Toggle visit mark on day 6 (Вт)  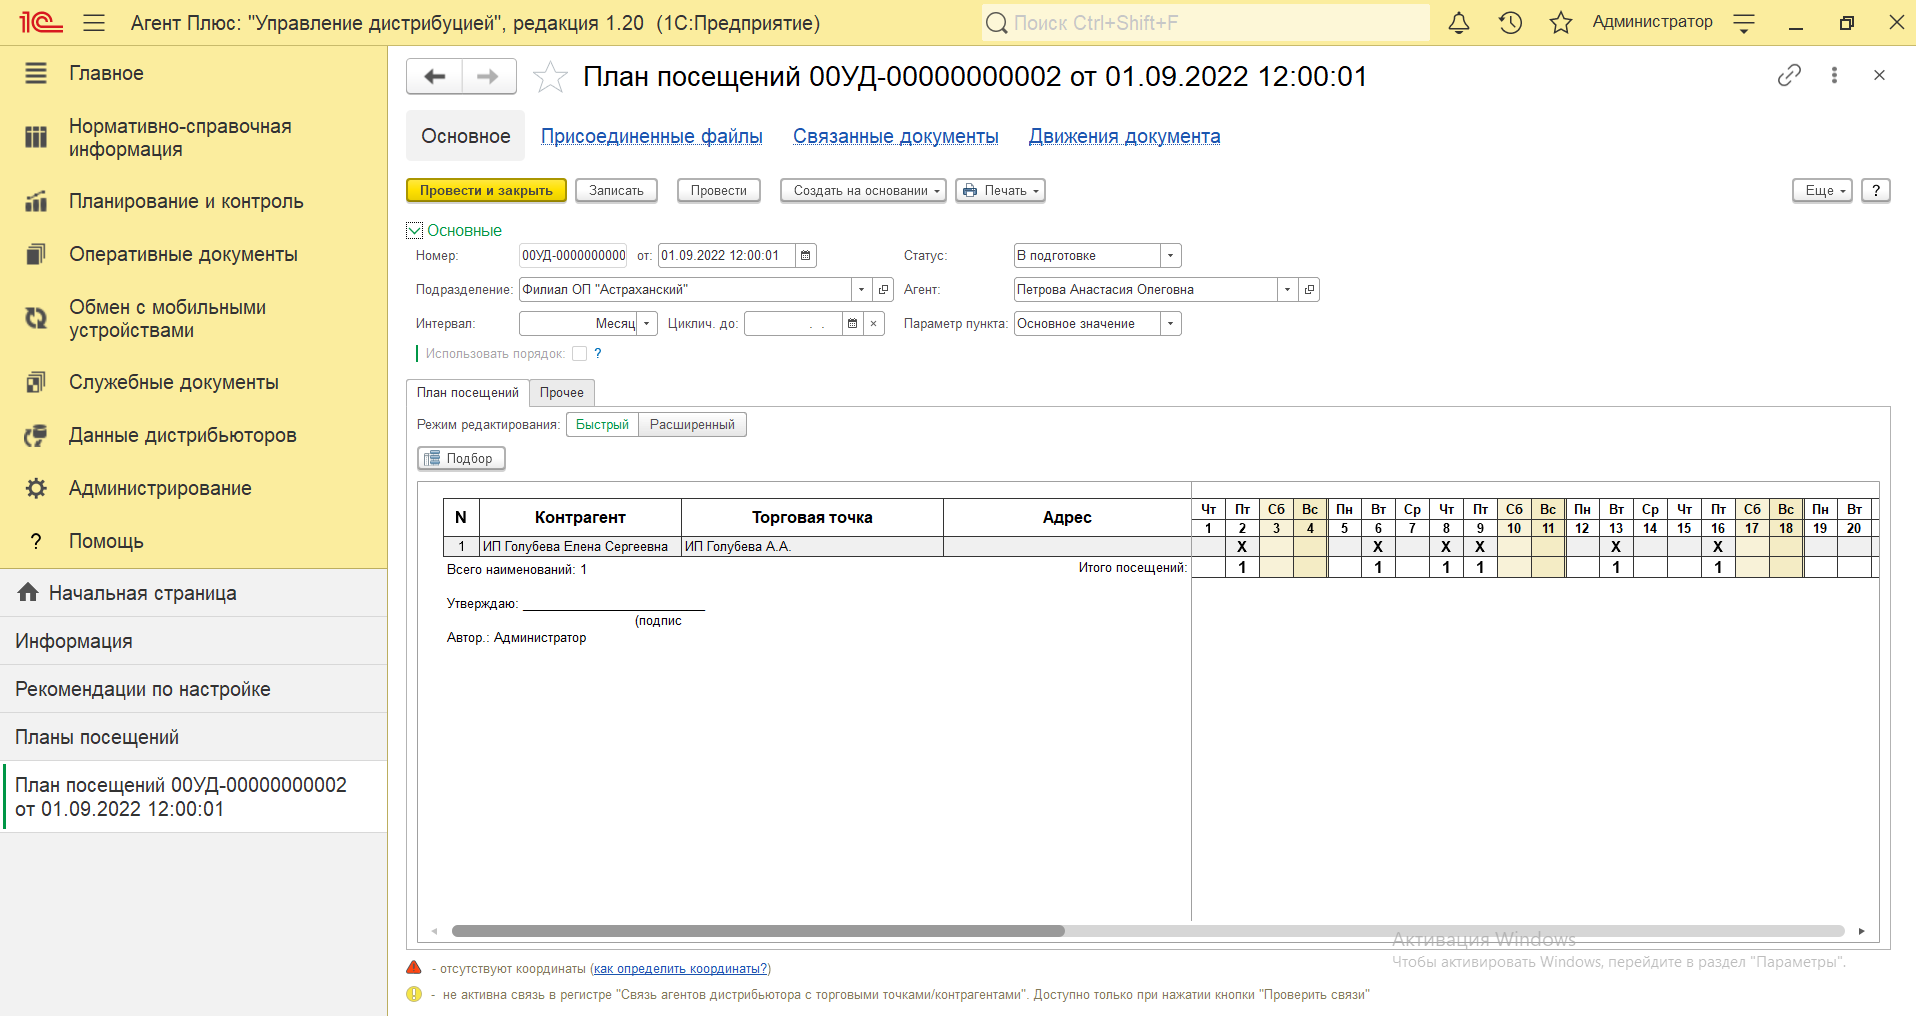[1378, 547]
